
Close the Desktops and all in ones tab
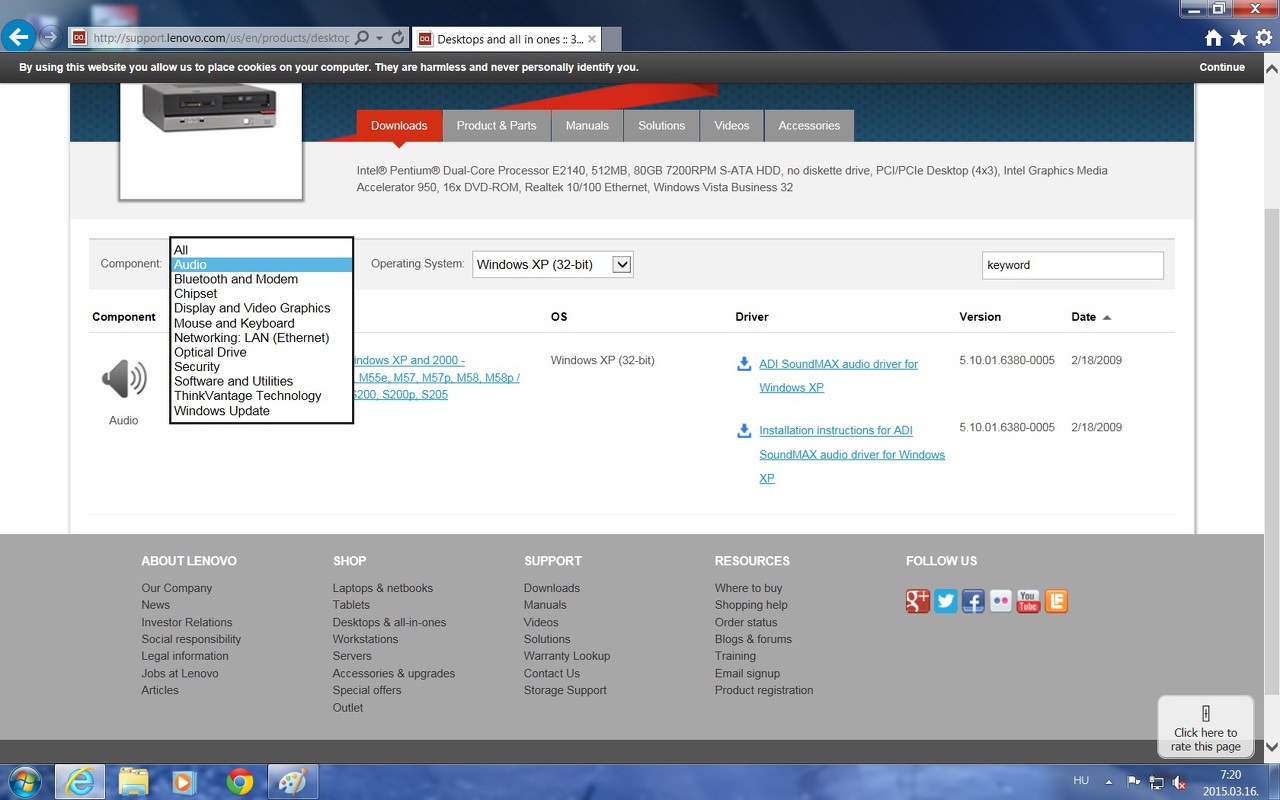pos(592,39)
